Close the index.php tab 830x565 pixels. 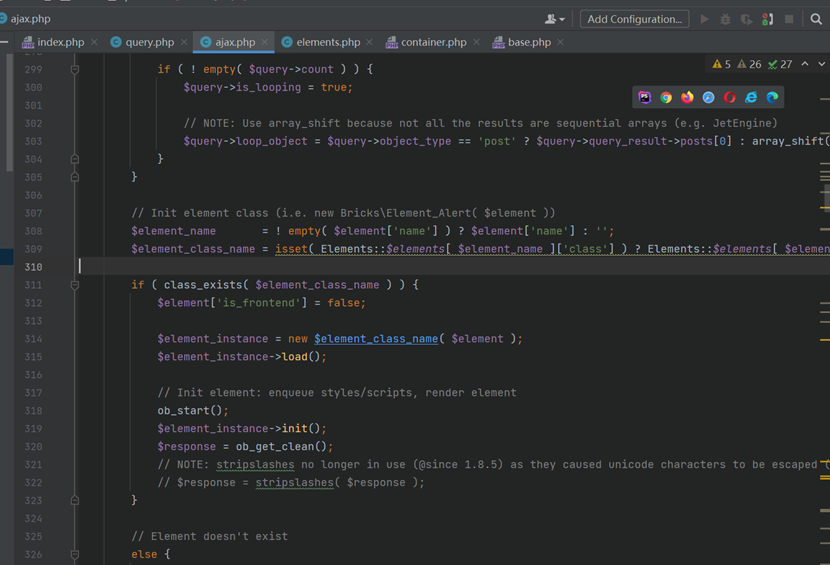point(94,42)
